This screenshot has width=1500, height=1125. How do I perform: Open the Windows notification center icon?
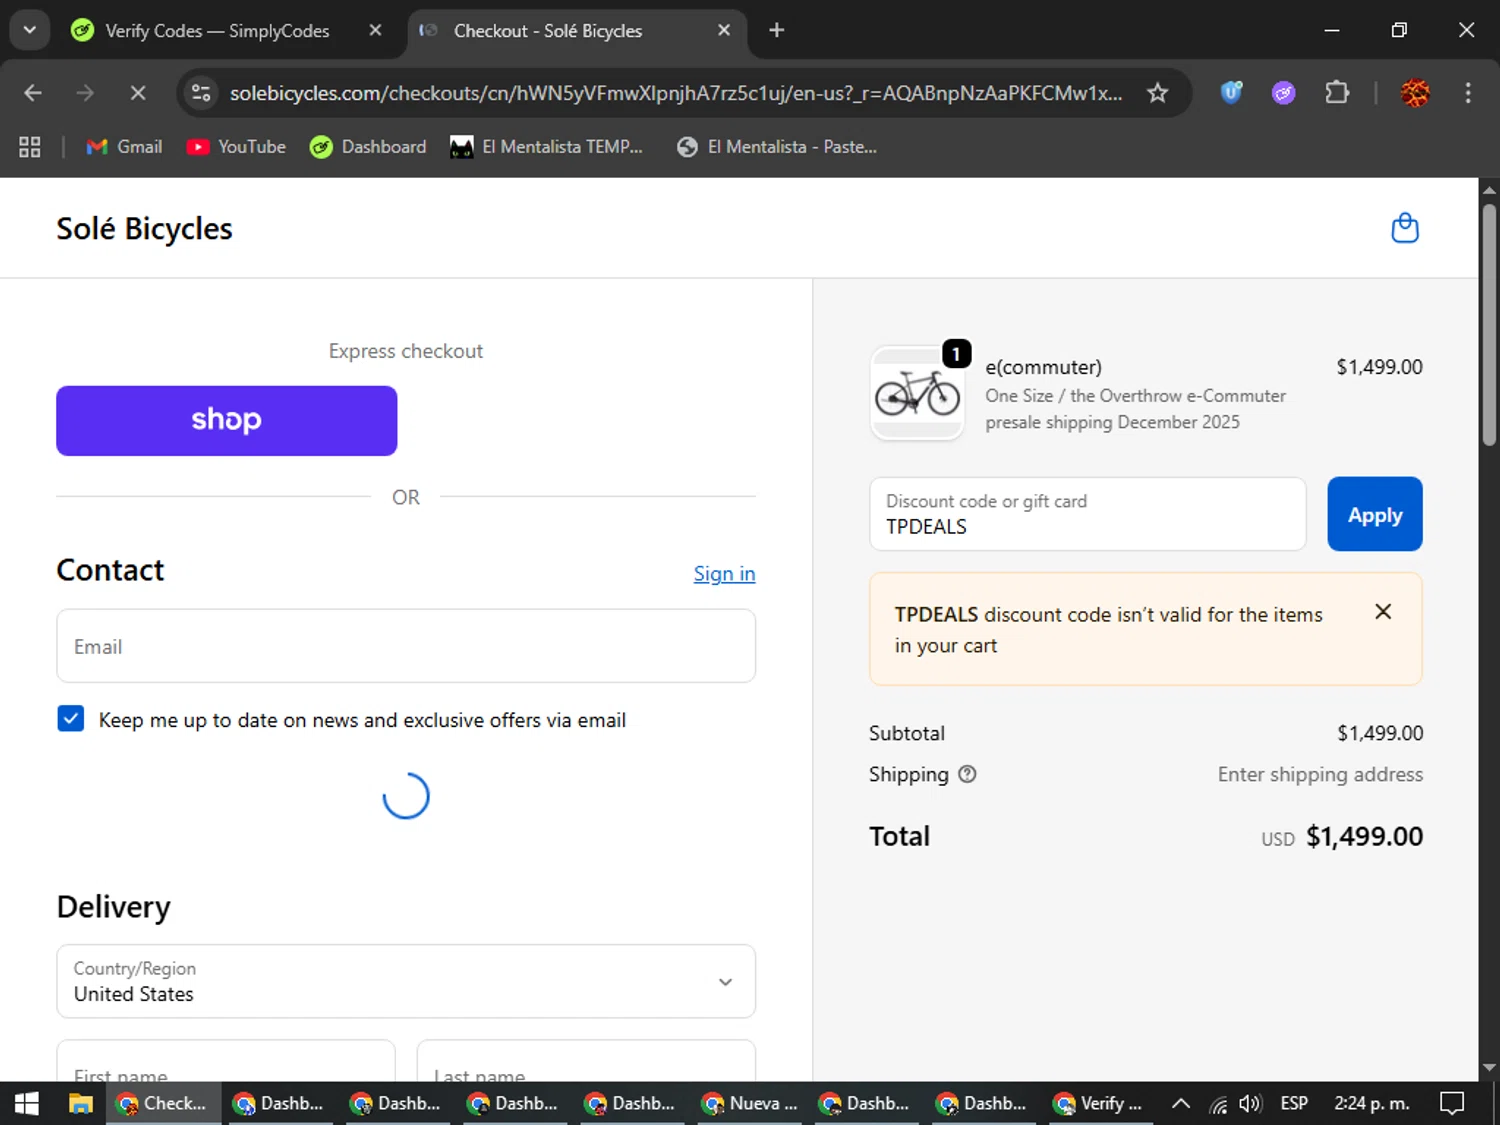[x=1451, y=1103]
